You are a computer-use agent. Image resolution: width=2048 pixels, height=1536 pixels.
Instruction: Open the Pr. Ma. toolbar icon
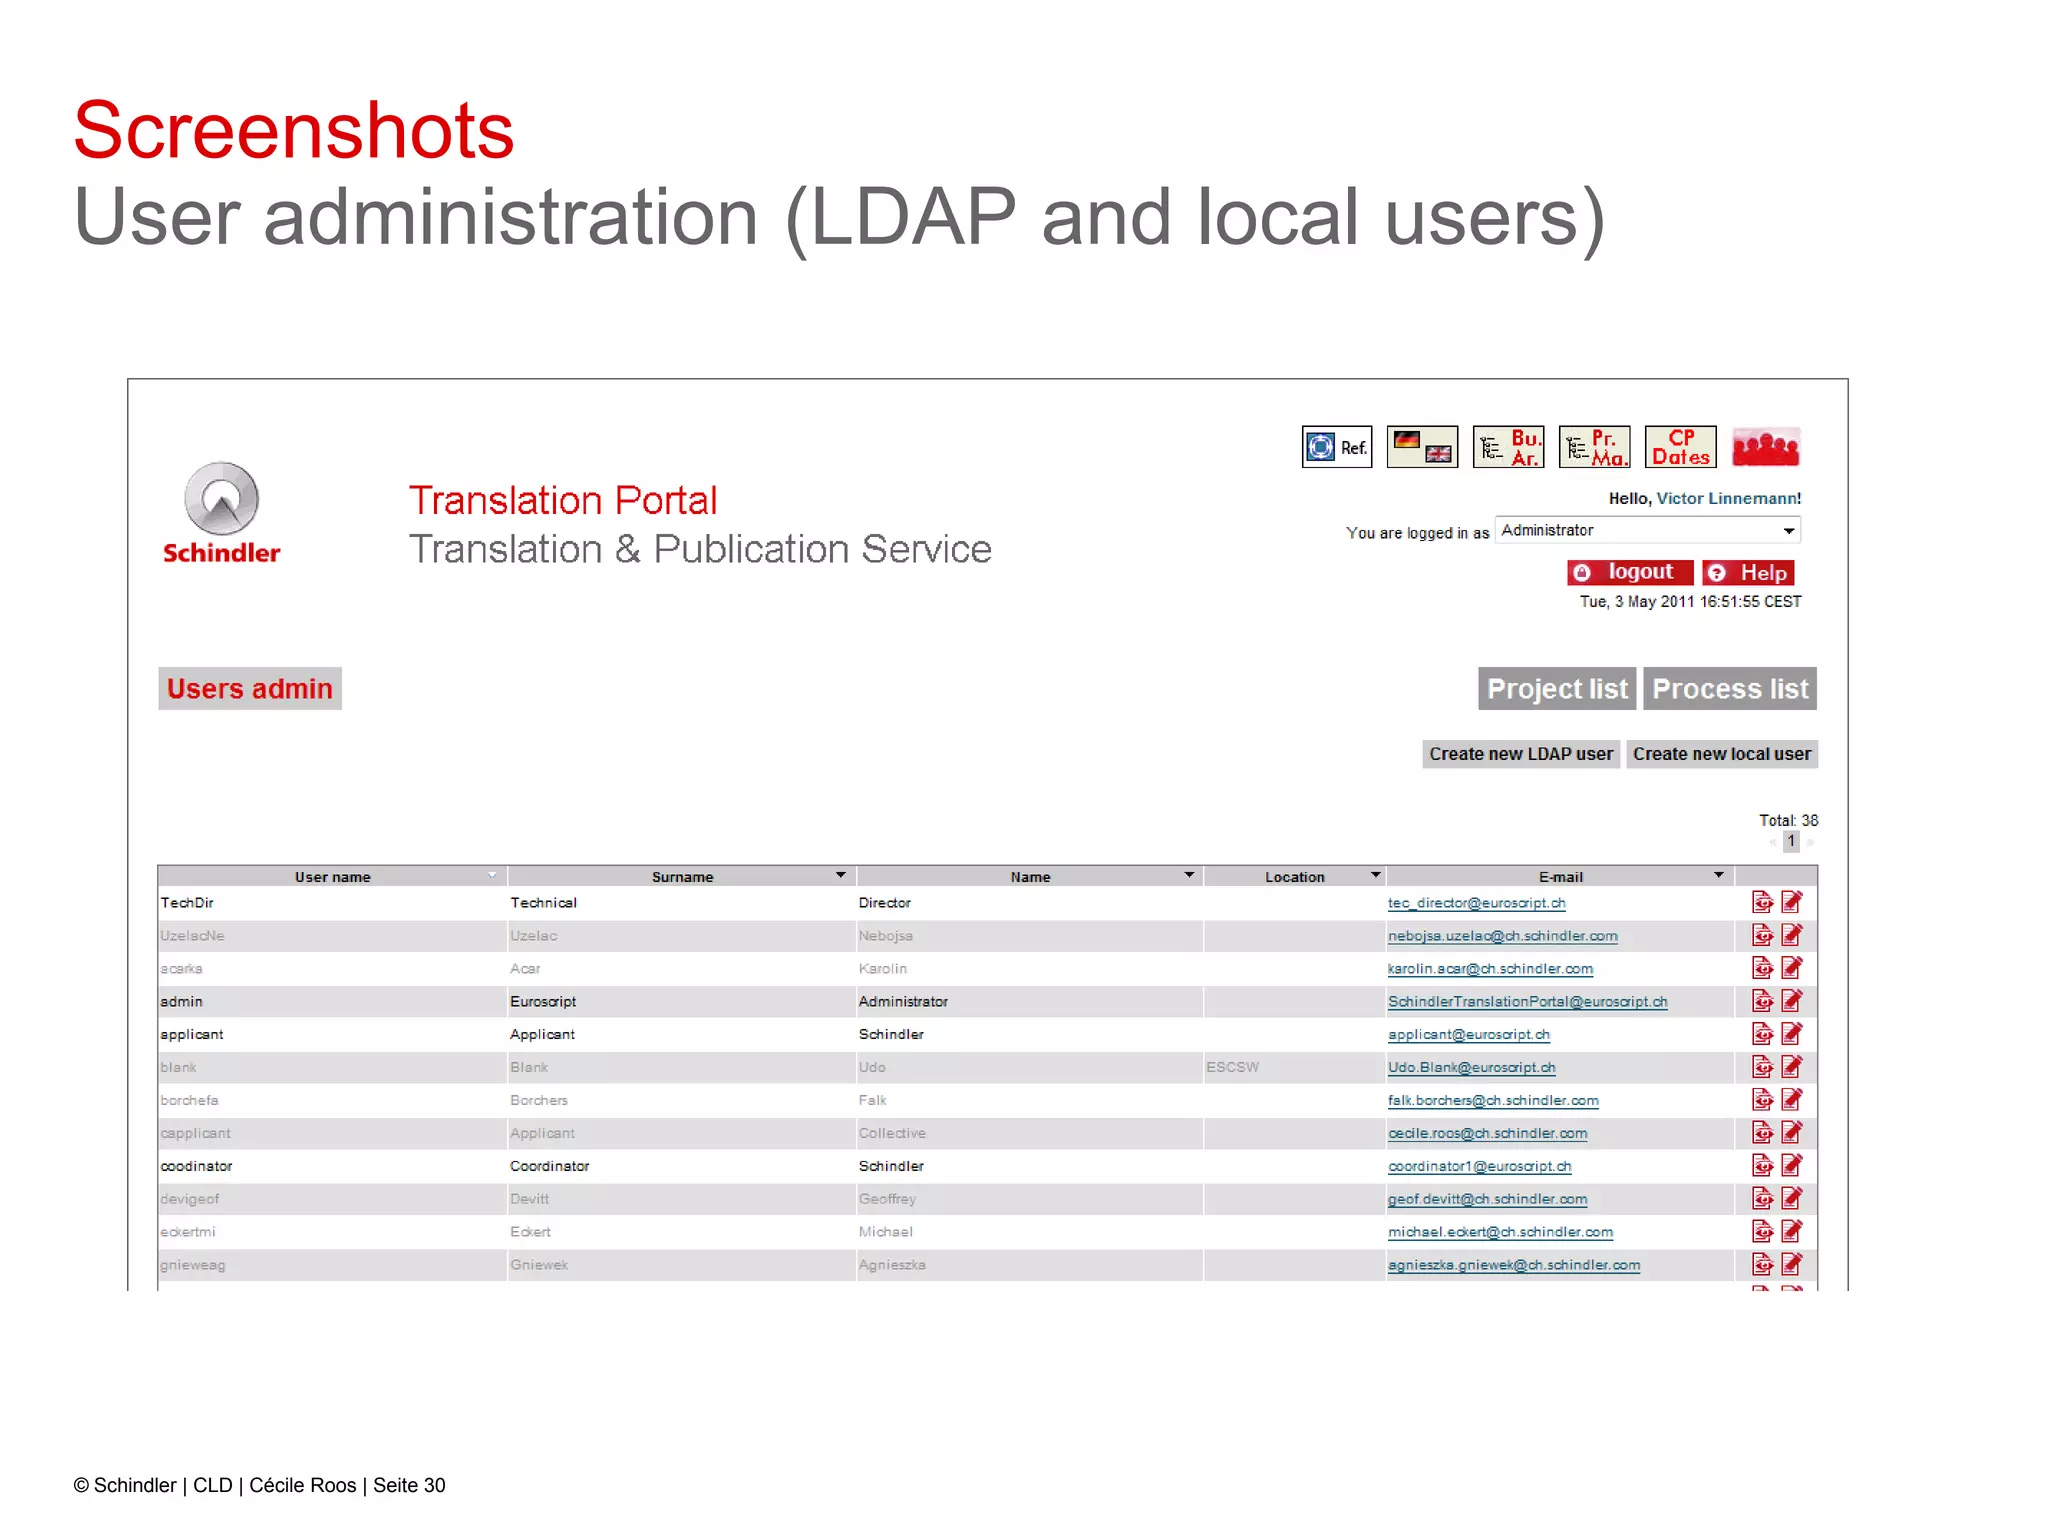point(1595,447)
